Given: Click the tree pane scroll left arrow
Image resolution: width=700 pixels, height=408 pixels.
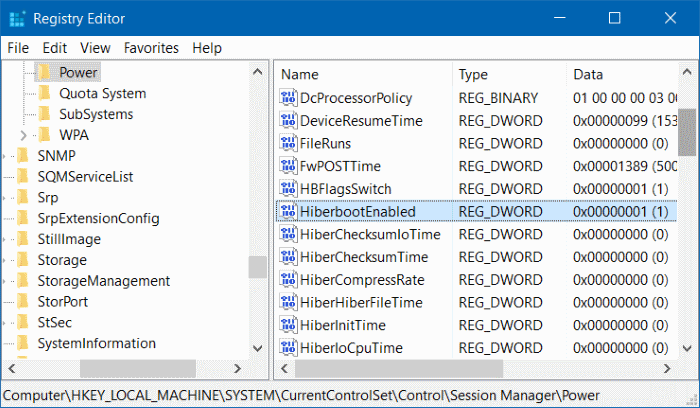Looking at the screenshot, I should (x=12, y=368).
